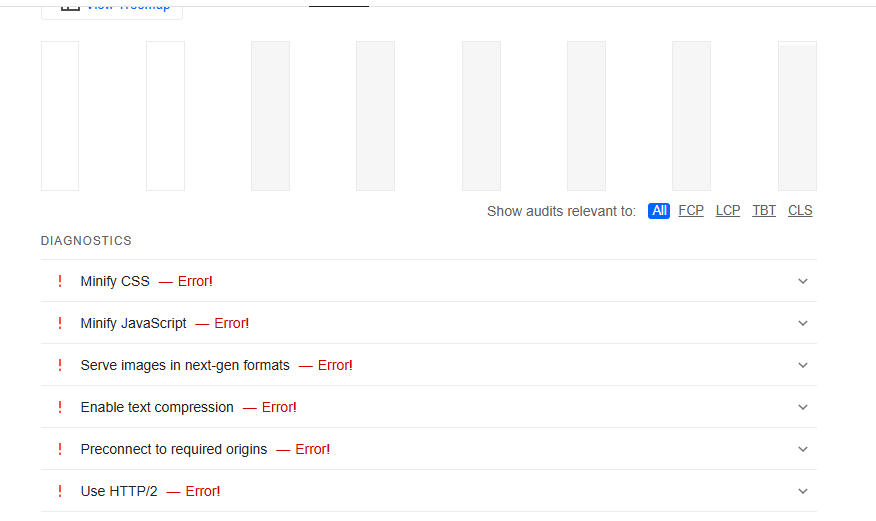The image size is (876, 521).
Task: Expand Enable text compression details chevron
Action: (802, 407)
